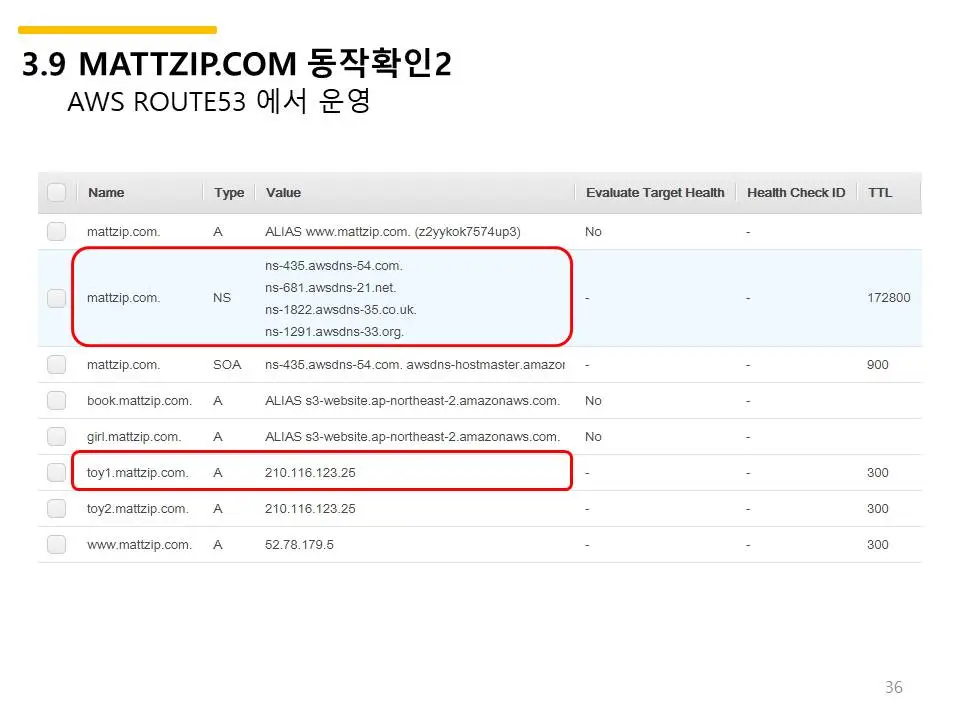
Task: Check the book.mattzip.com row checkbox
Action: (x=56, y=400)
